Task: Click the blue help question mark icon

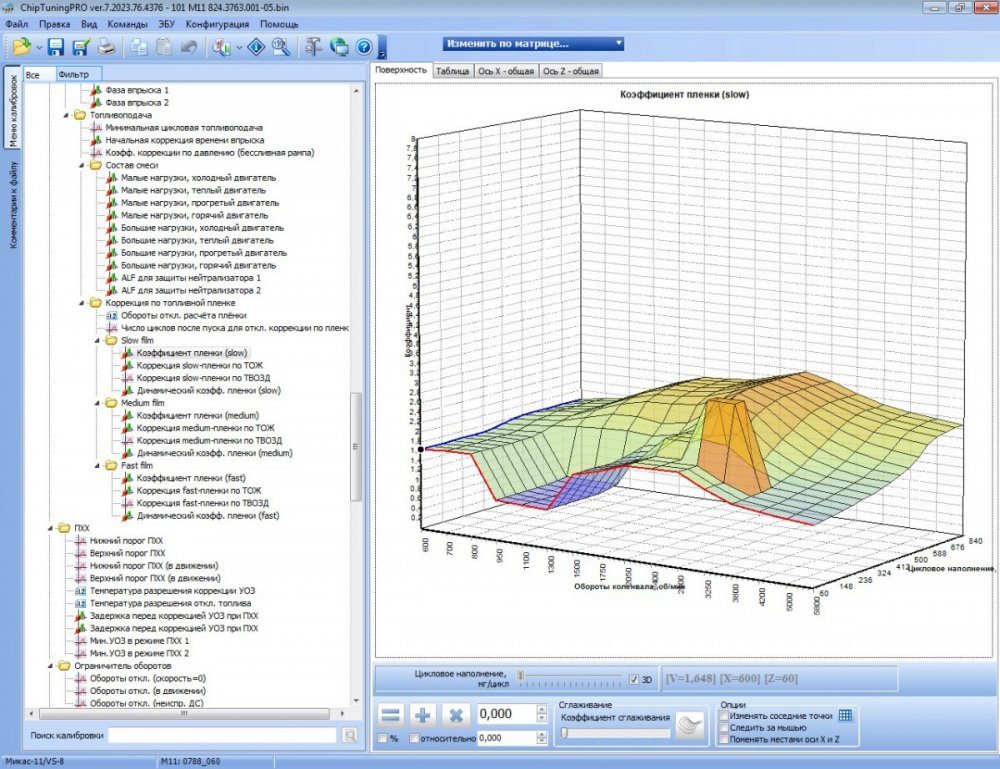Action: [x=364, y=46]
